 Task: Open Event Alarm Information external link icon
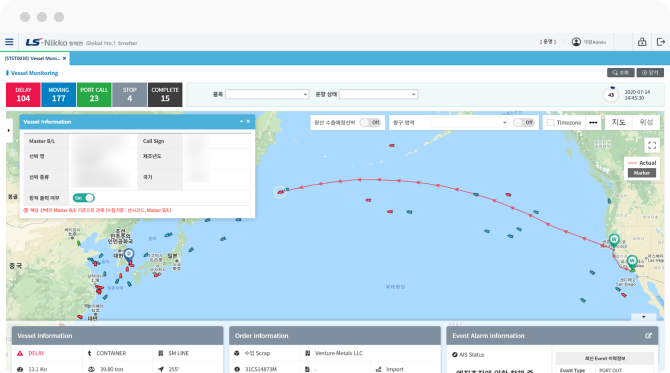(648, 336)
